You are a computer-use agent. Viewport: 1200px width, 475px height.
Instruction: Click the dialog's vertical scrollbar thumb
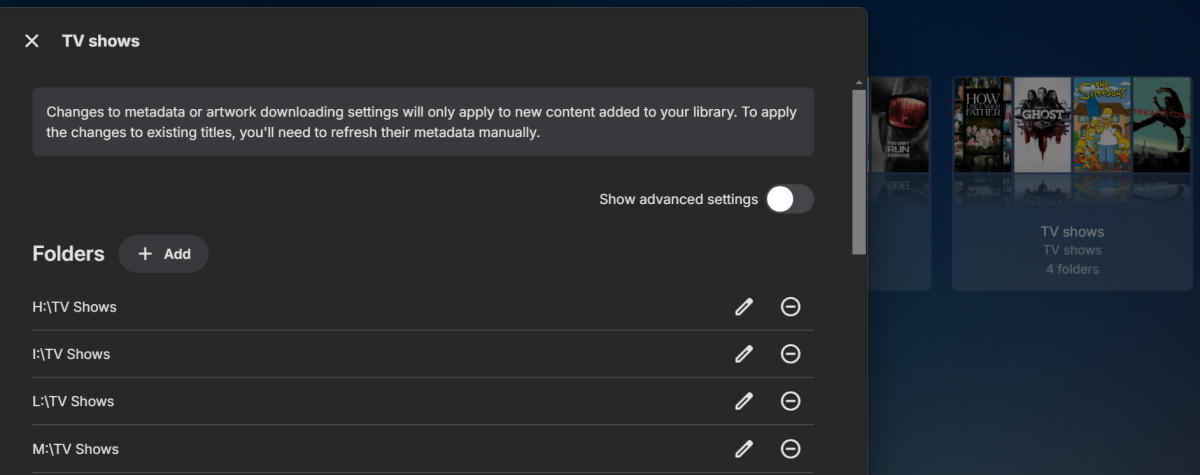(859, 171)
